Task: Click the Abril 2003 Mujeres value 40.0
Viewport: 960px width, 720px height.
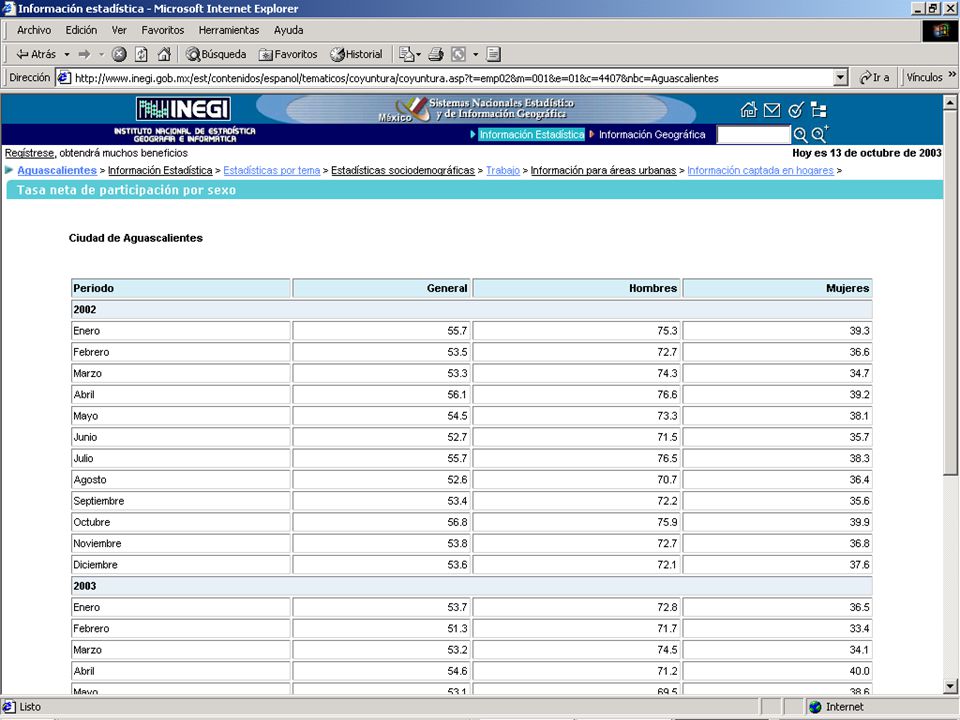Action: [859, 671]
